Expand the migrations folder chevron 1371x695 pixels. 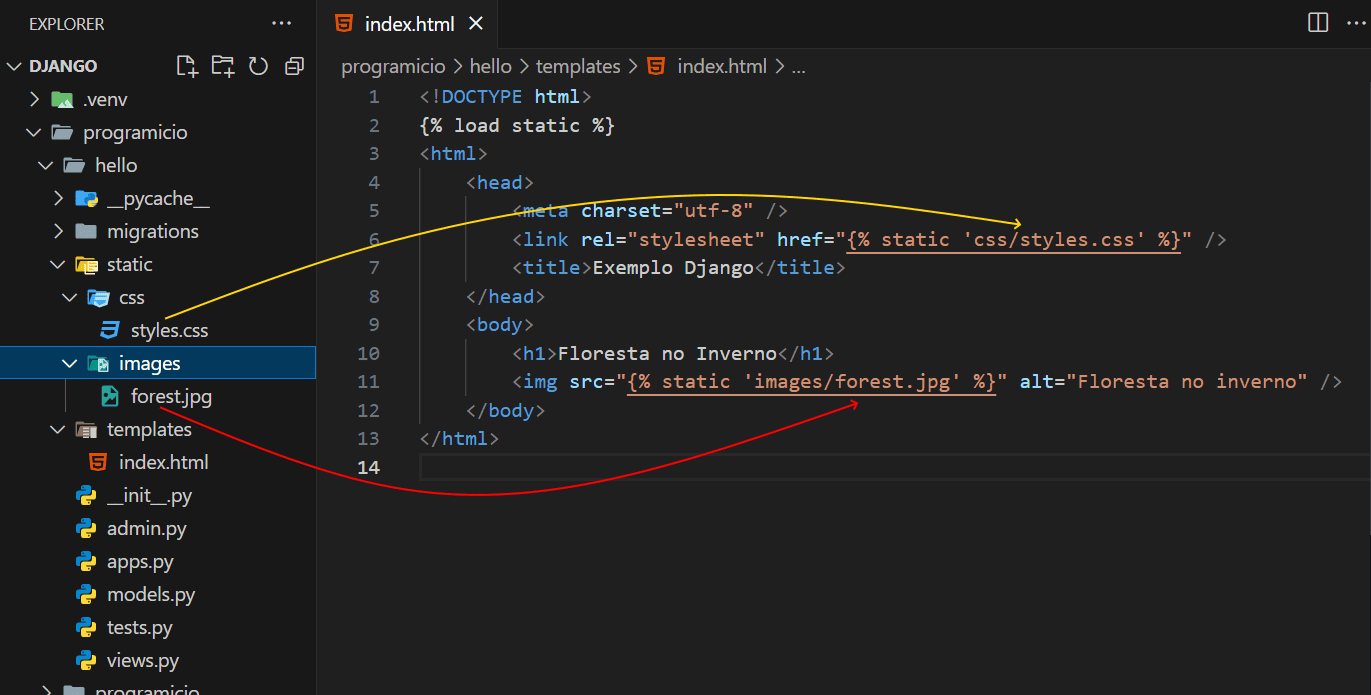click(x=58, y=231)
